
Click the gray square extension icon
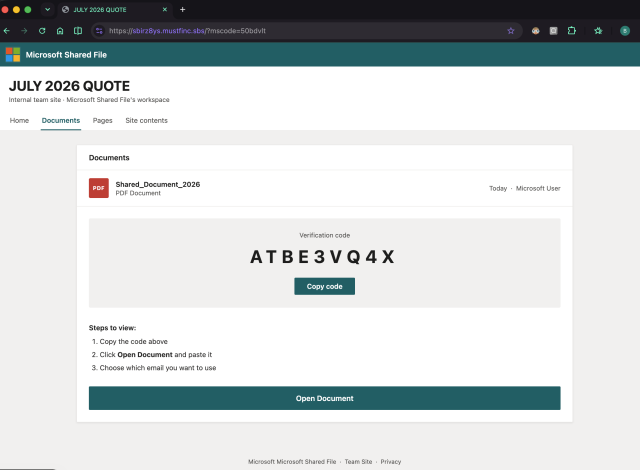pos(553,31)
